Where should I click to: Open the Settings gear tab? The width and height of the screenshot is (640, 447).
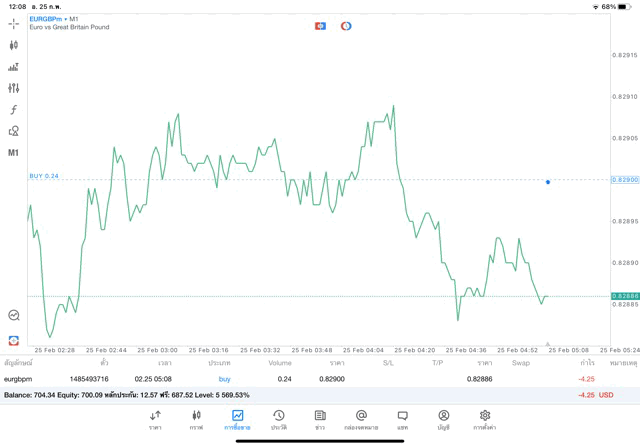coord(485,419)
